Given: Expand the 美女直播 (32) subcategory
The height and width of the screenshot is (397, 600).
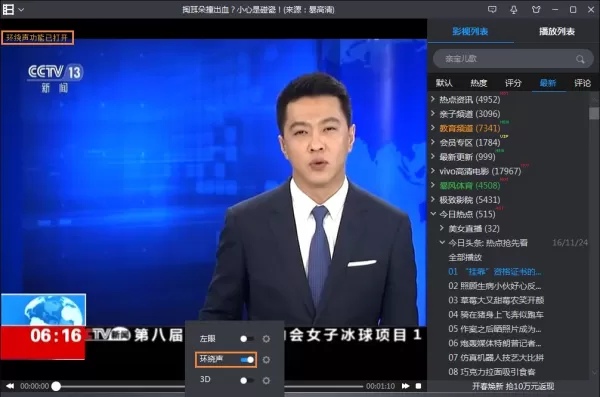Looking at the screenshot, I should [442, 228].
